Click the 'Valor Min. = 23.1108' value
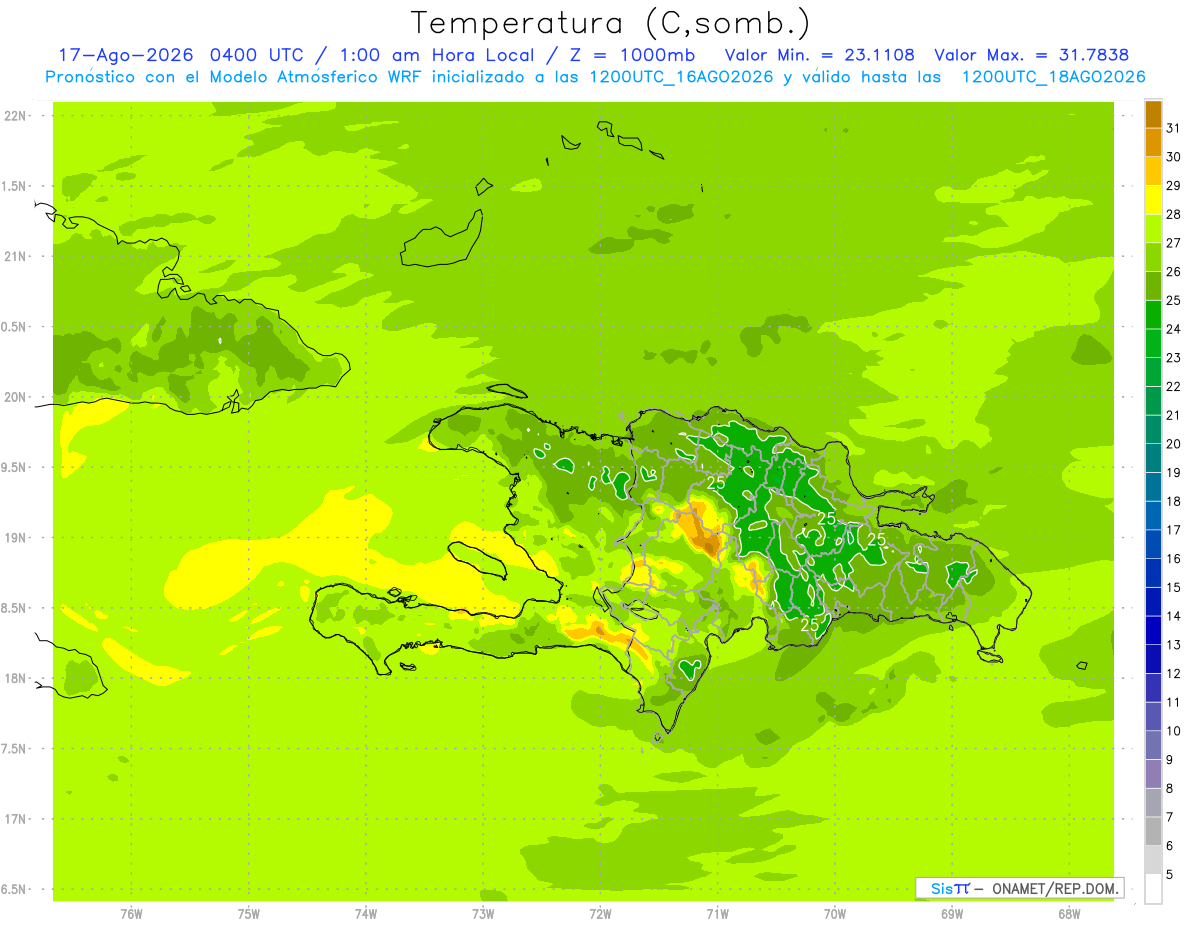Viewport: 1200px width, 927px height. click(x=819, y=55)
